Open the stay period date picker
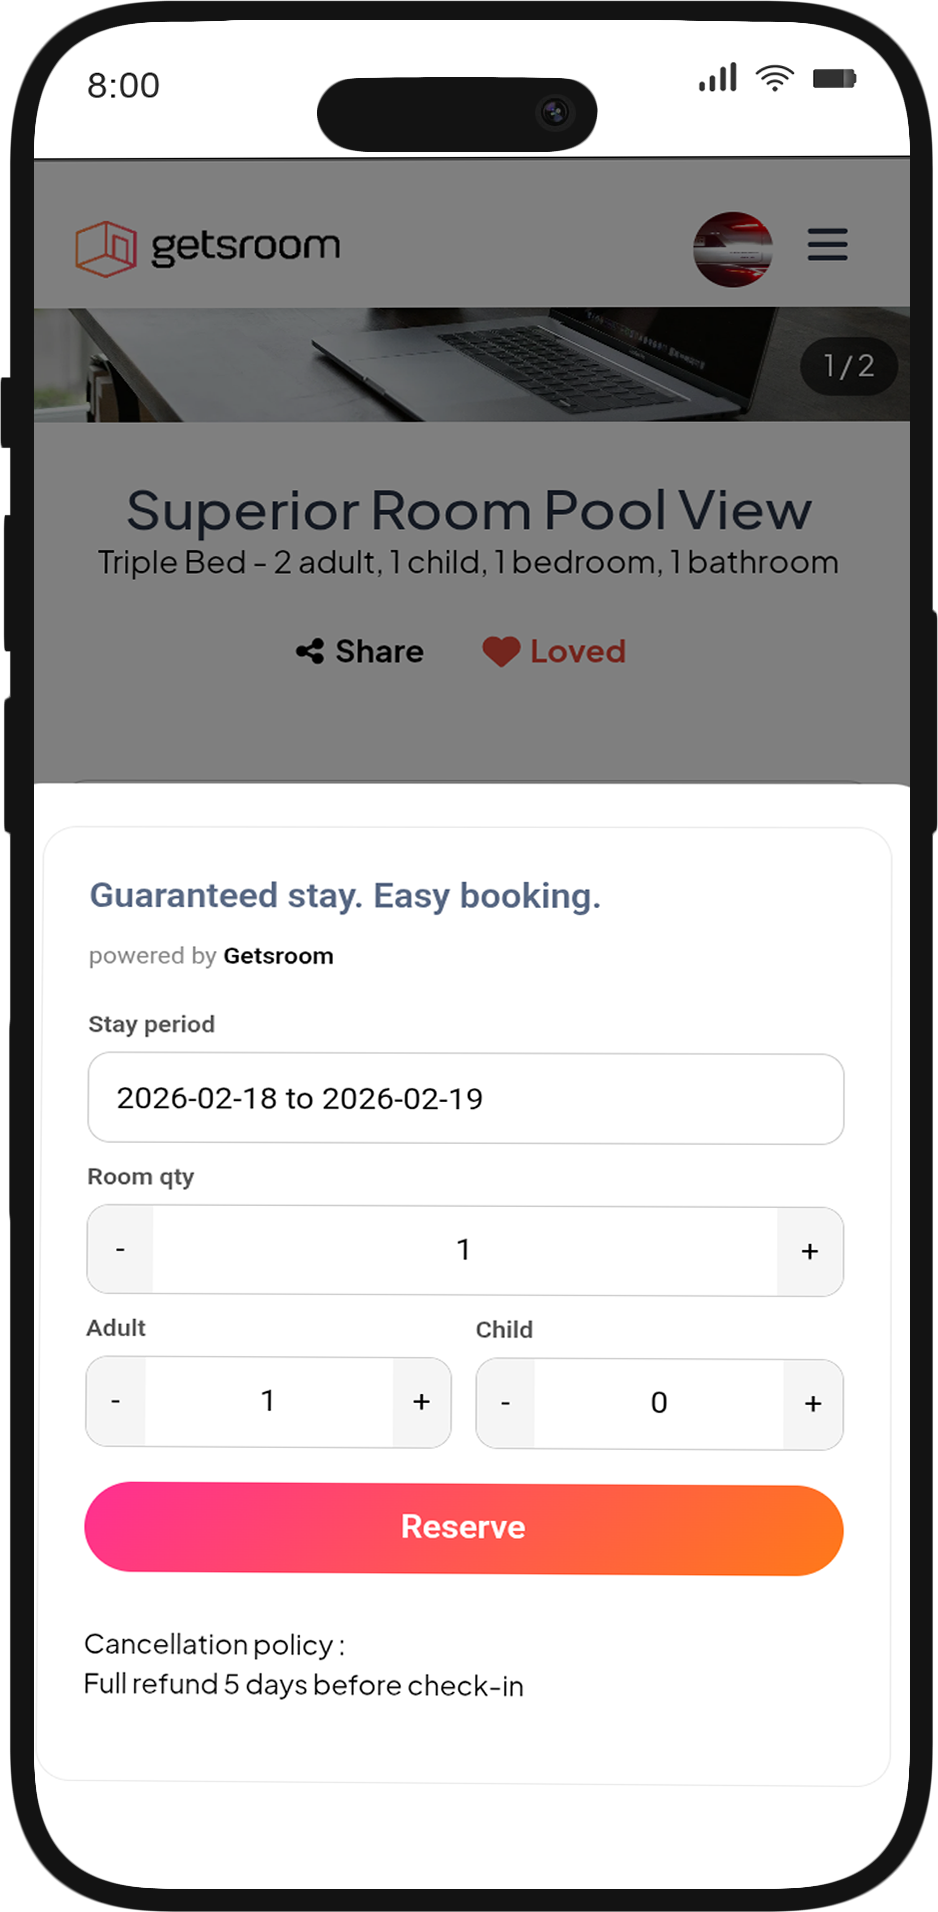 click(464, 1098)
